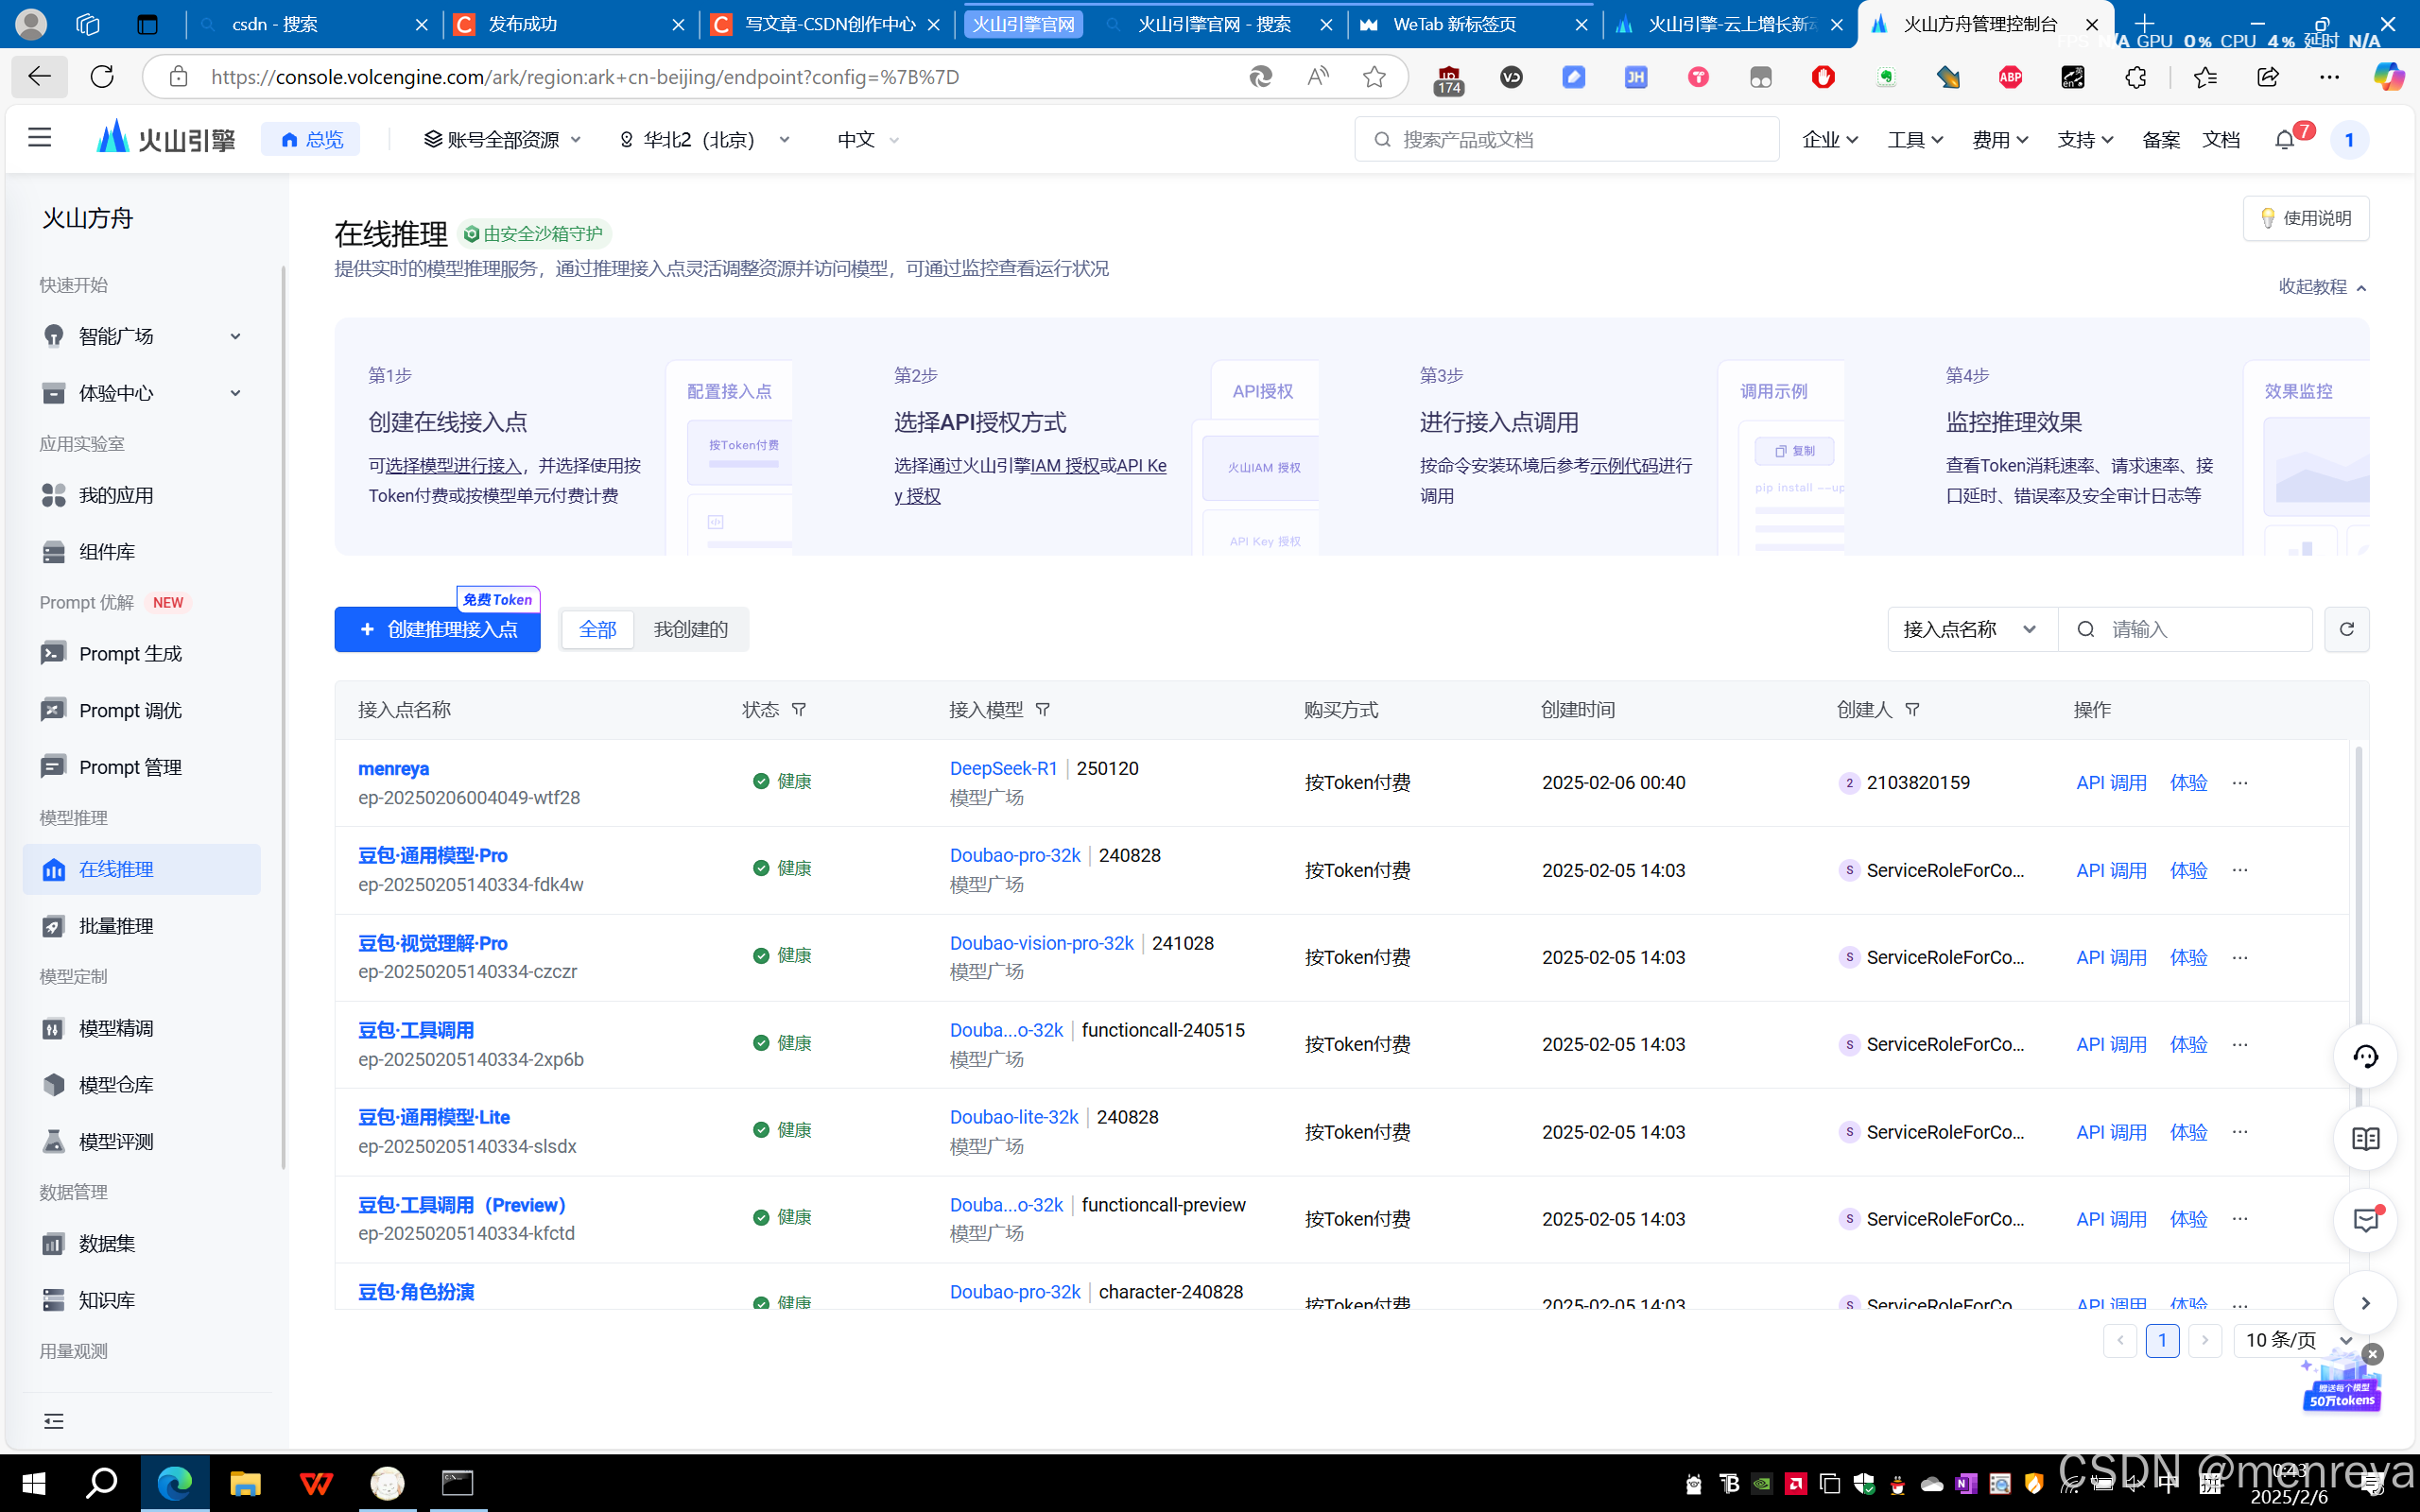The width and height of the screenshot is (2420, 1512).
Task: Click the feedback message floating icon
Action: click(x=2365, y=1220)
